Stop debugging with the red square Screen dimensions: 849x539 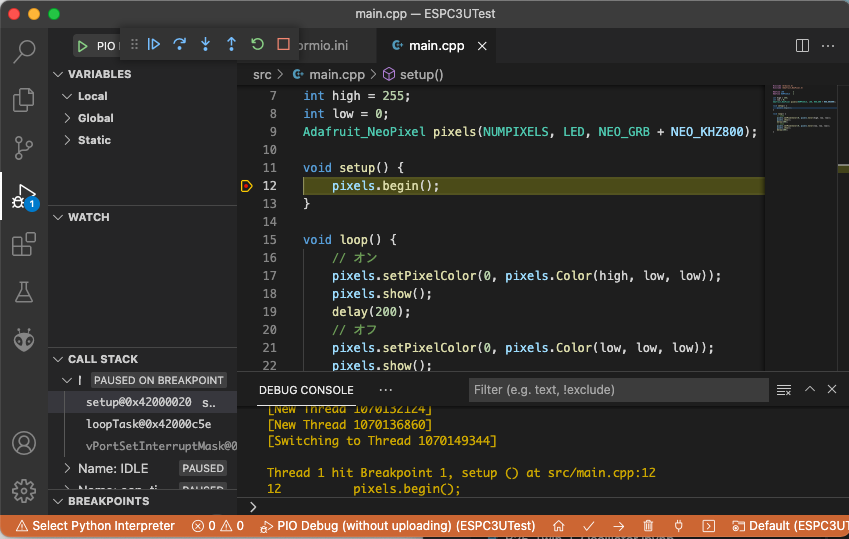[283, 44]
